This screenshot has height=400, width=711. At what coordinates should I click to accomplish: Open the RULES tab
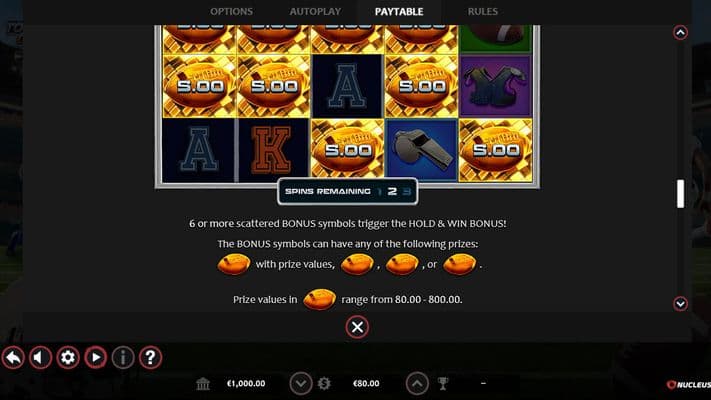click(x=482, y=12)
